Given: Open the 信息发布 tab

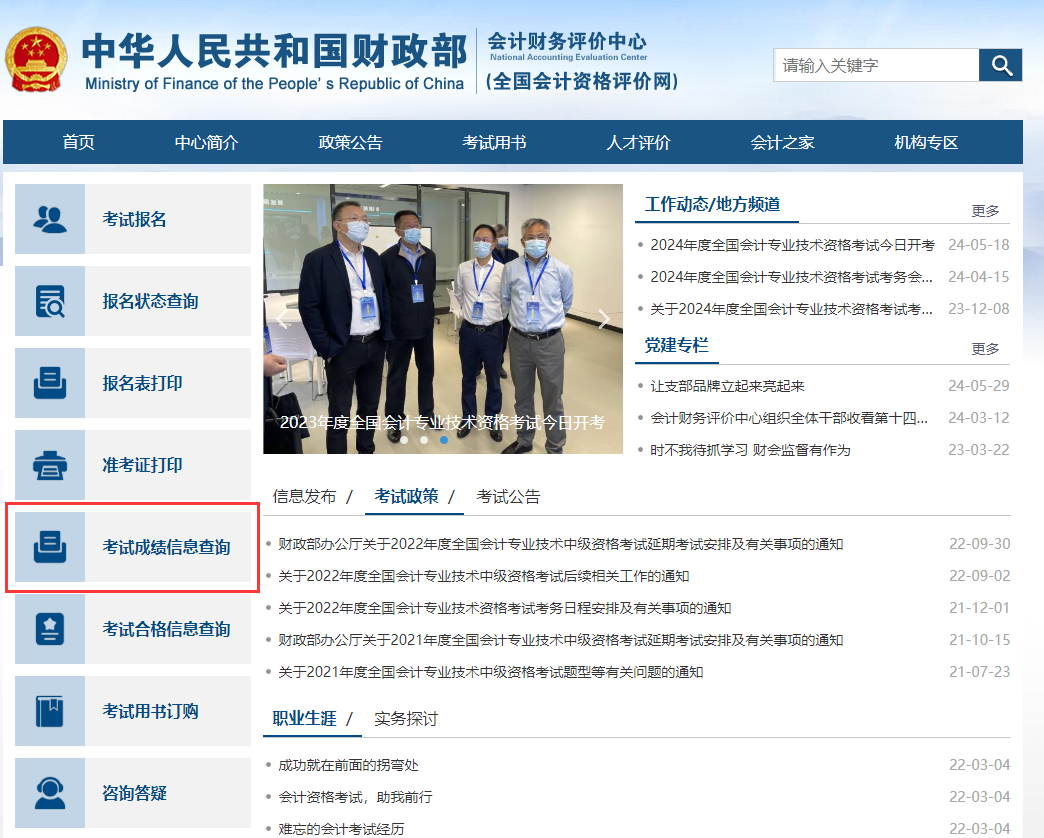Looking at the screenshot, I should coord(305,496).
